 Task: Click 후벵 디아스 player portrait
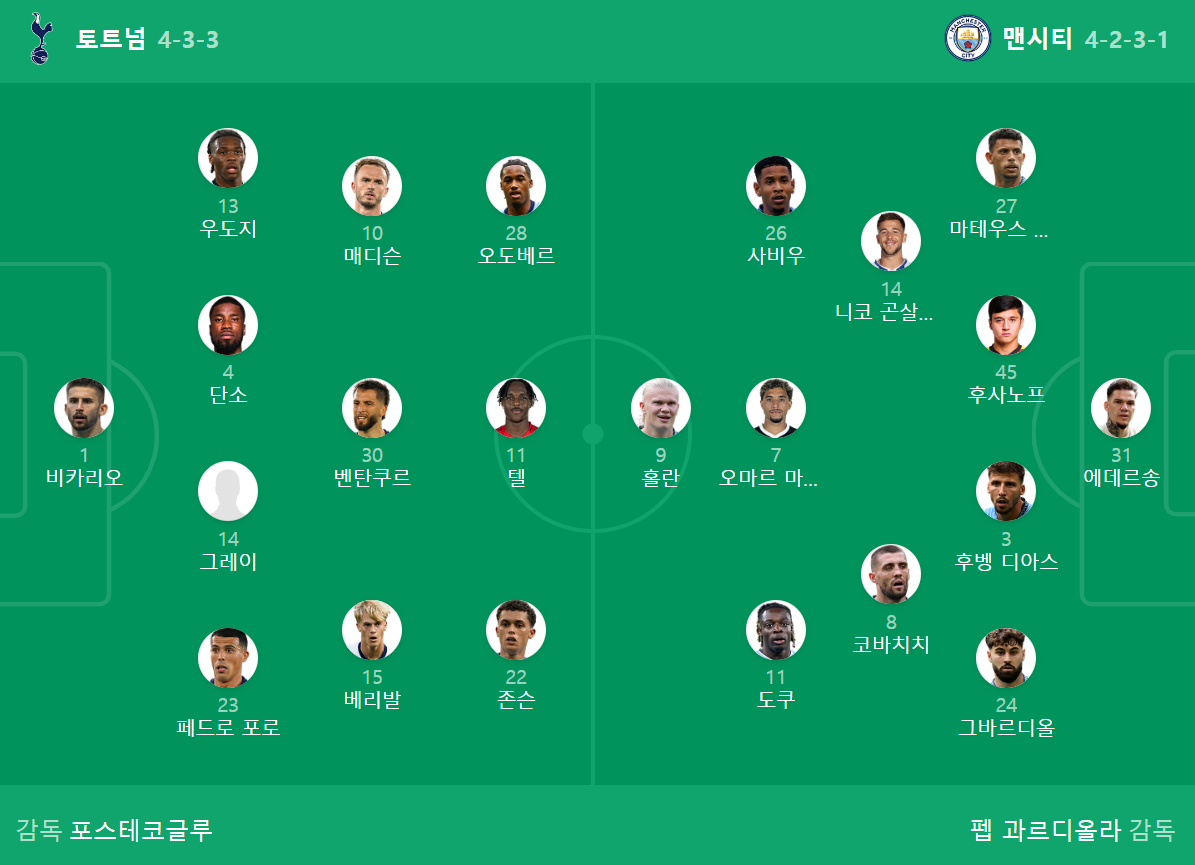pyautogui.click(x=1006, y=491)
